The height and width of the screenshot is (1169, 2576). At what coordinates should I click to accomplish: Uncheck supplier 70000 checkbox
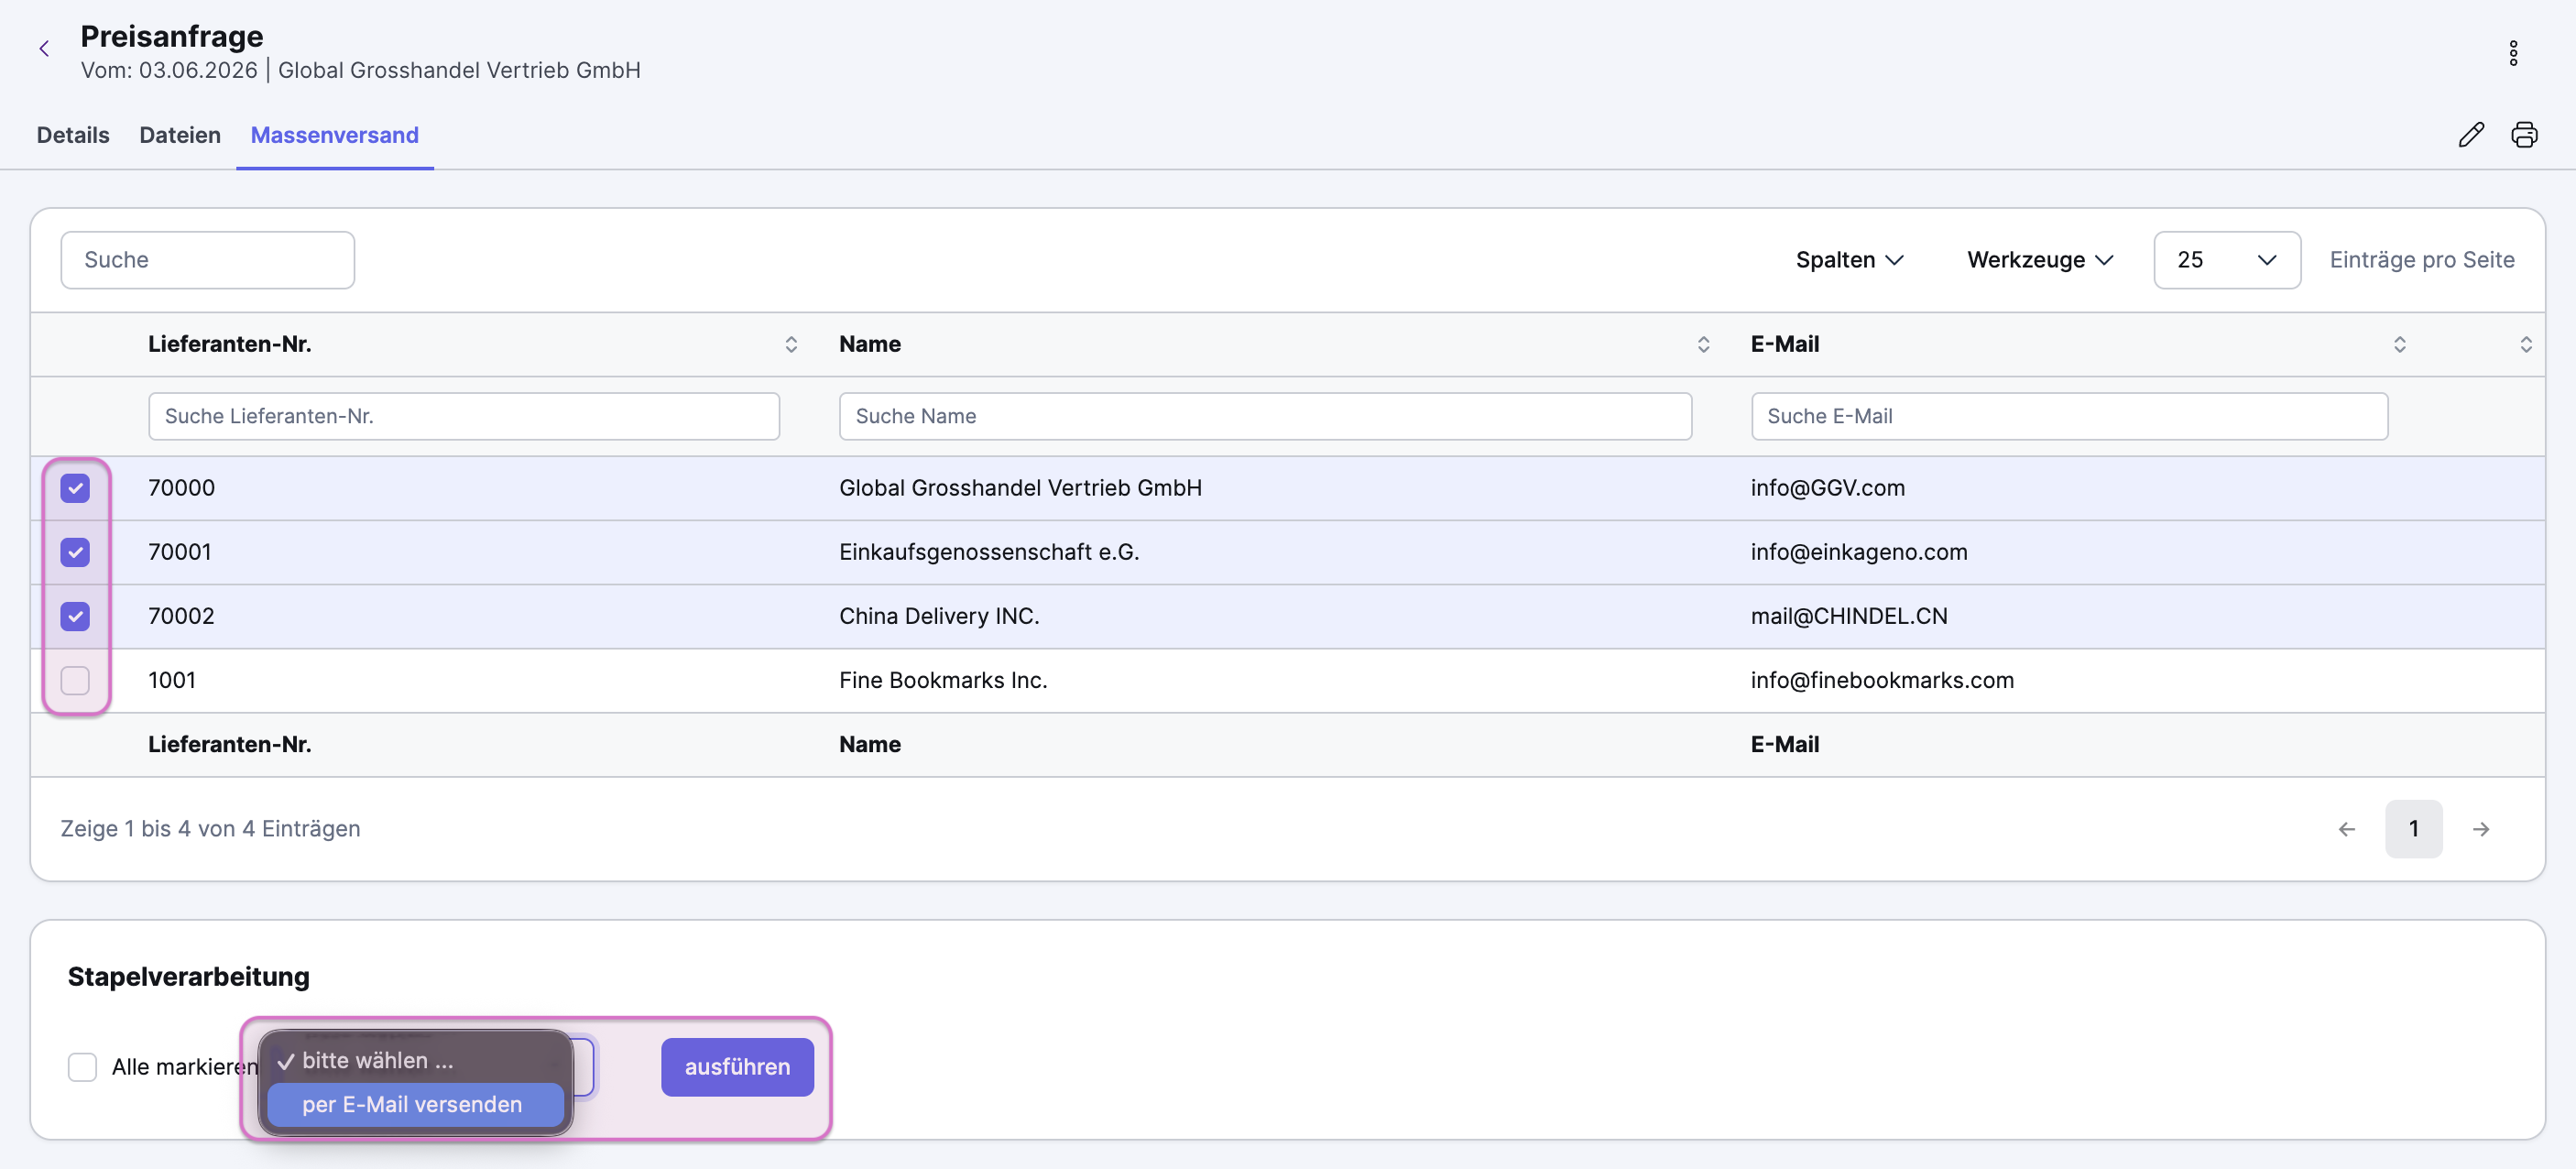pyautogui.click(x=75, y=488)
